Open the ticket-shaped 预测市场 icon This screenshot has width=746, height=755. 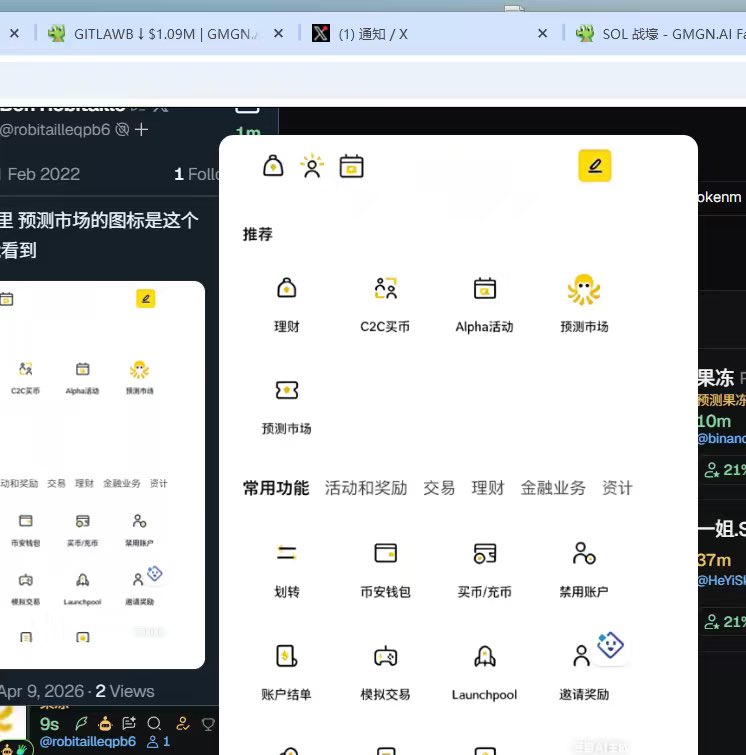pos(287,390)
